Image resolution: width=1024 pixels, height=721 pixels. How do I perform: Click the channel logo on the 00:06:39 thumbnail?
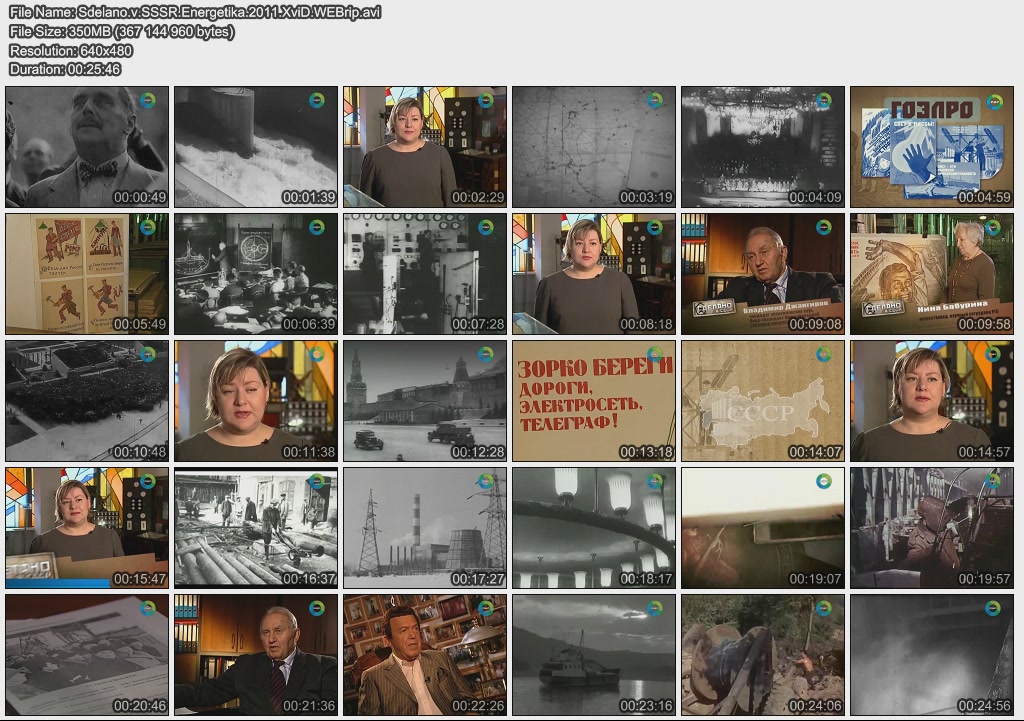coord(317,228)
